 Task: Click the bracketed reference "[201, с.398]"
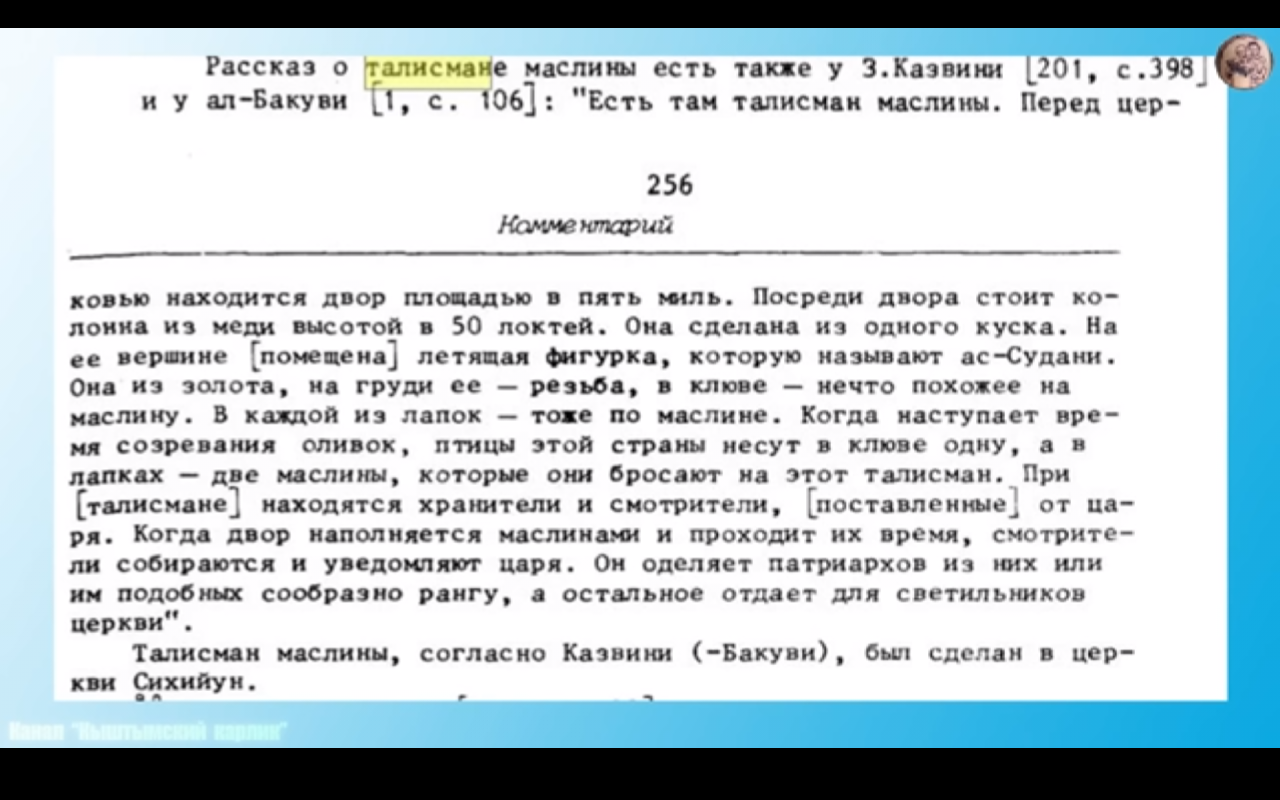point(1118,68)
